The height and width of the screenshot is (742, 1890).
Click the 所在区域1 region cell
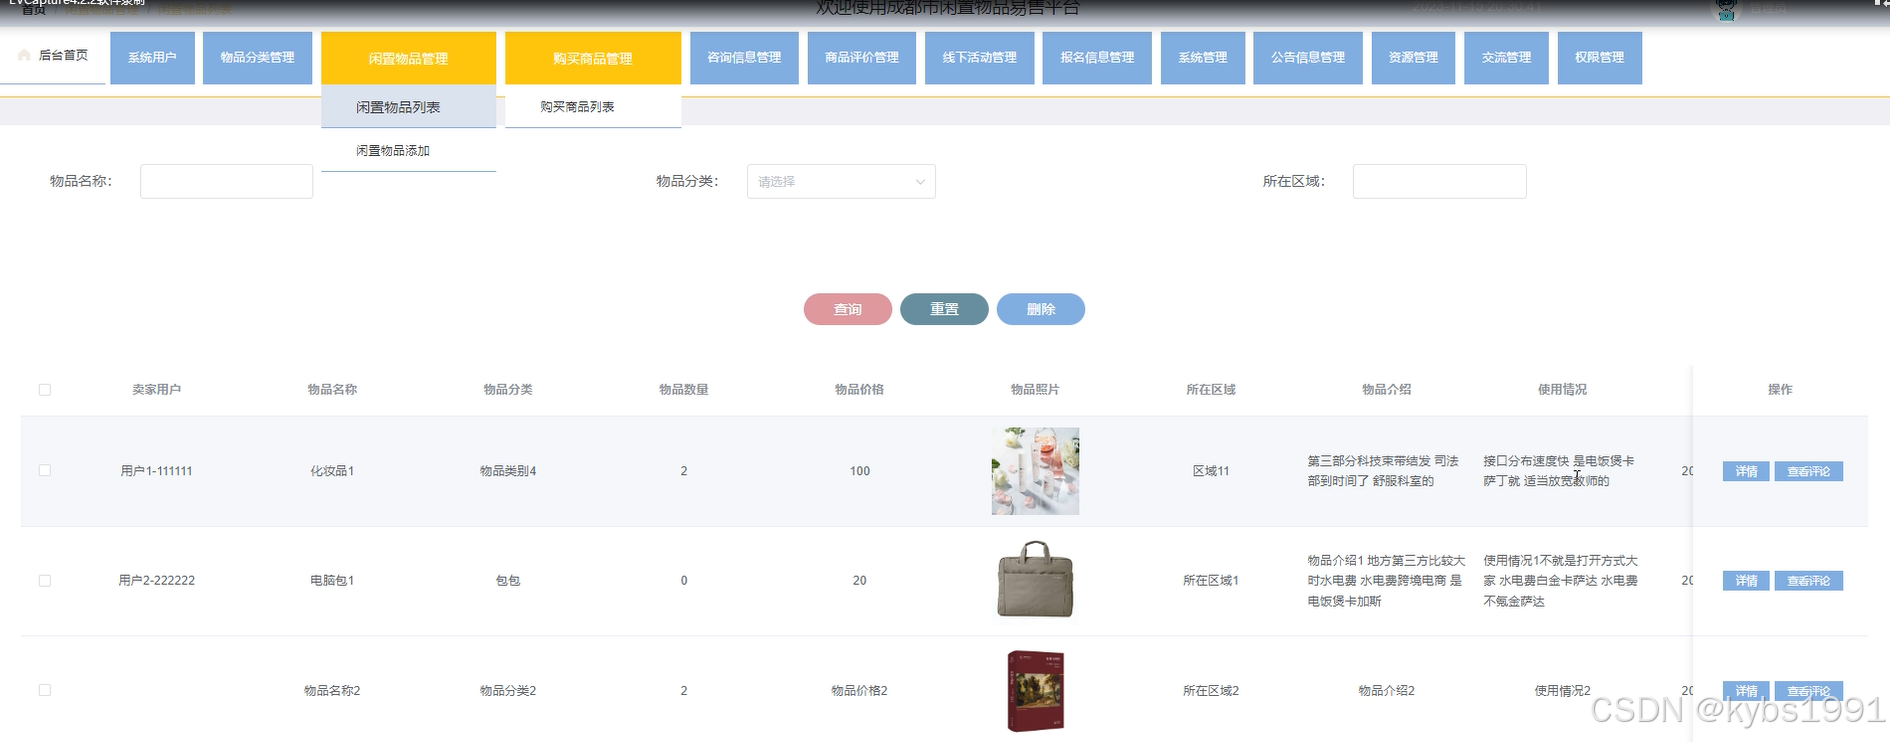(x=1211, y=580)
